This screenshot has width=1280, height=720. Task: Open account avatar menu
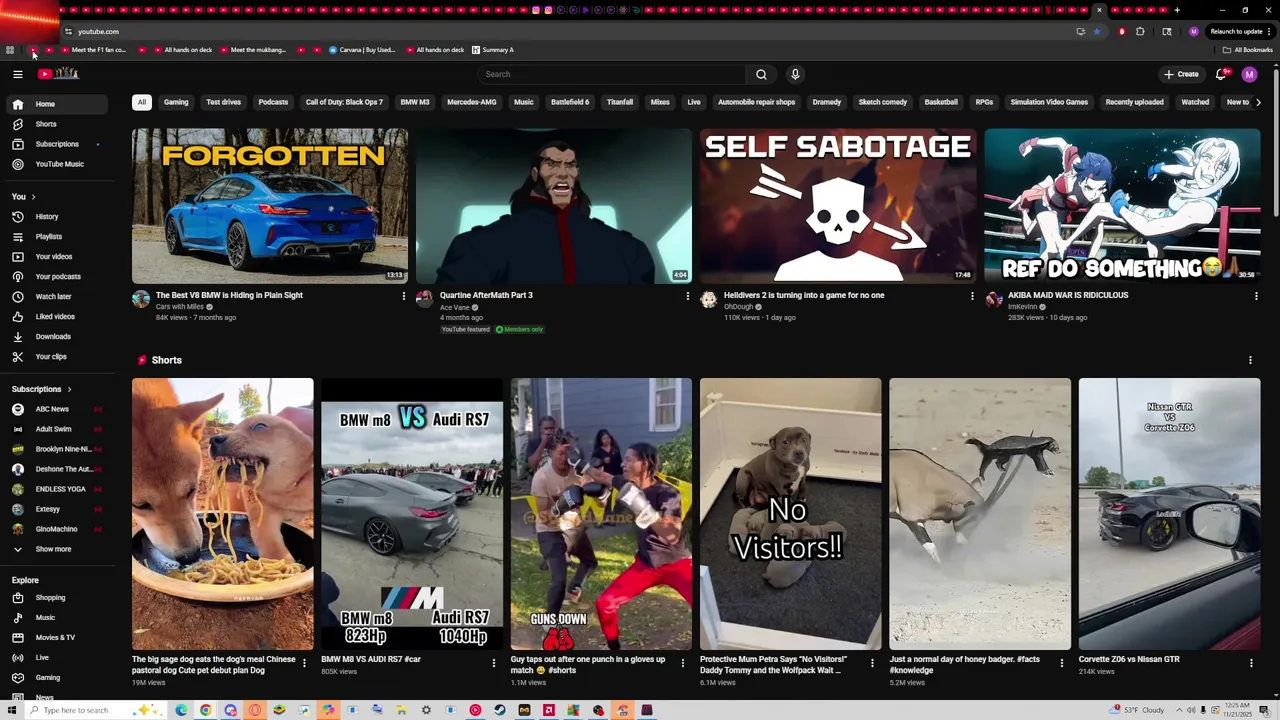coord(1249,74)
